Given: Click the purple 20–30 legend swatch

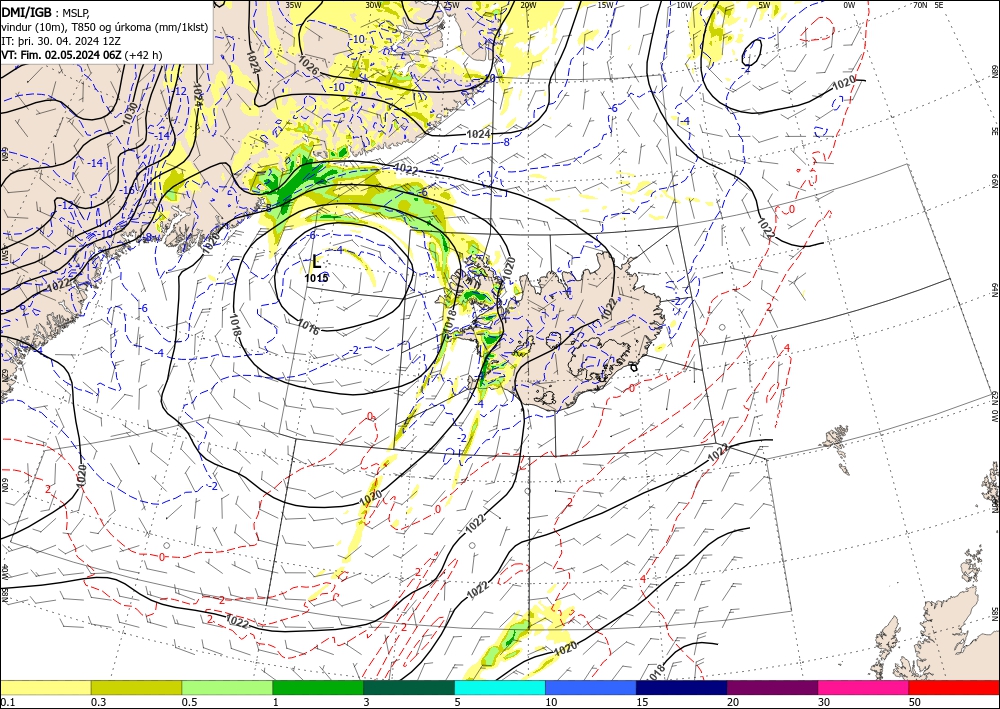Looking at the screenshot, I should coord(772,687).
